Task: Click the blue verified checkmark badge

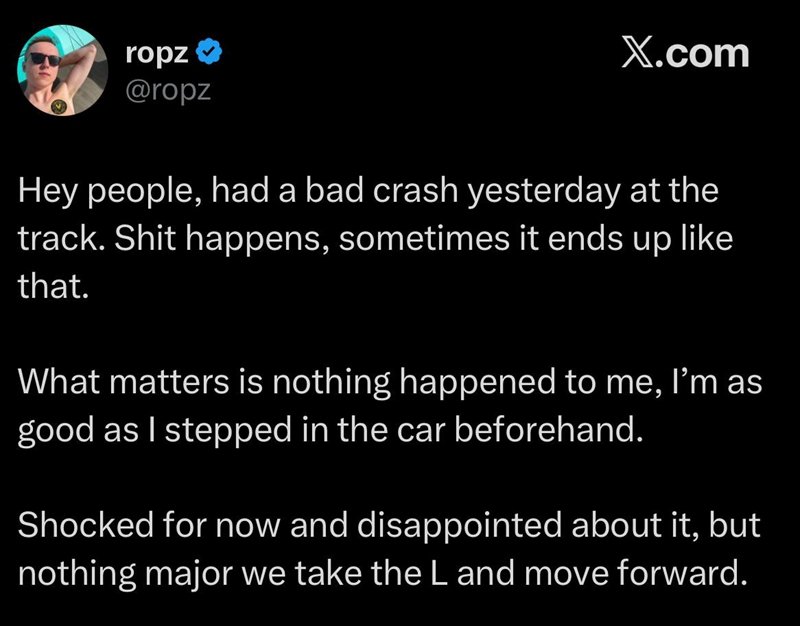Action: click(x=208, y=52)
